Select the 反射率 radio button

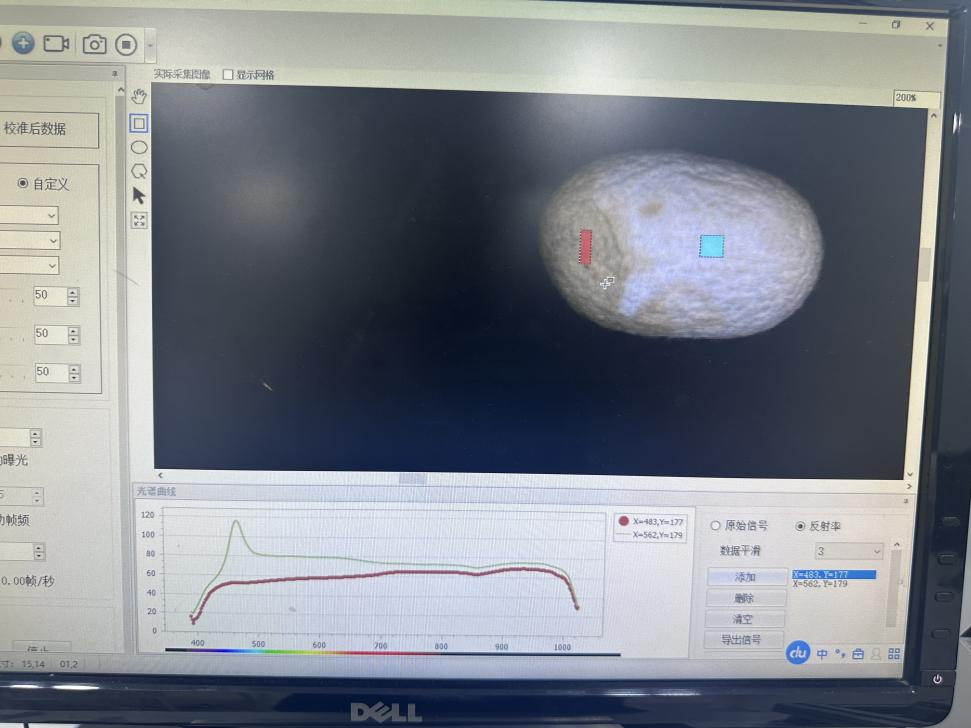tap(800, 526)
